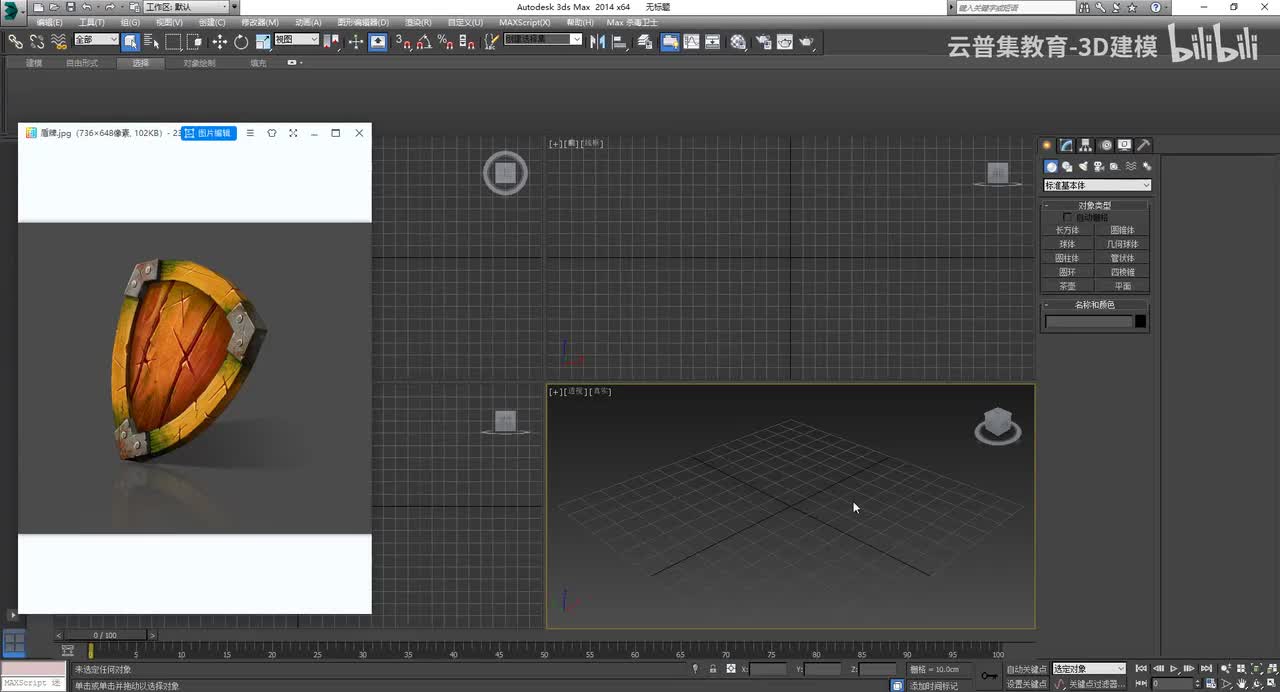Activate the Rotate tool
The width and height of the screenshot is (1280, 692).
click(241, 42)
